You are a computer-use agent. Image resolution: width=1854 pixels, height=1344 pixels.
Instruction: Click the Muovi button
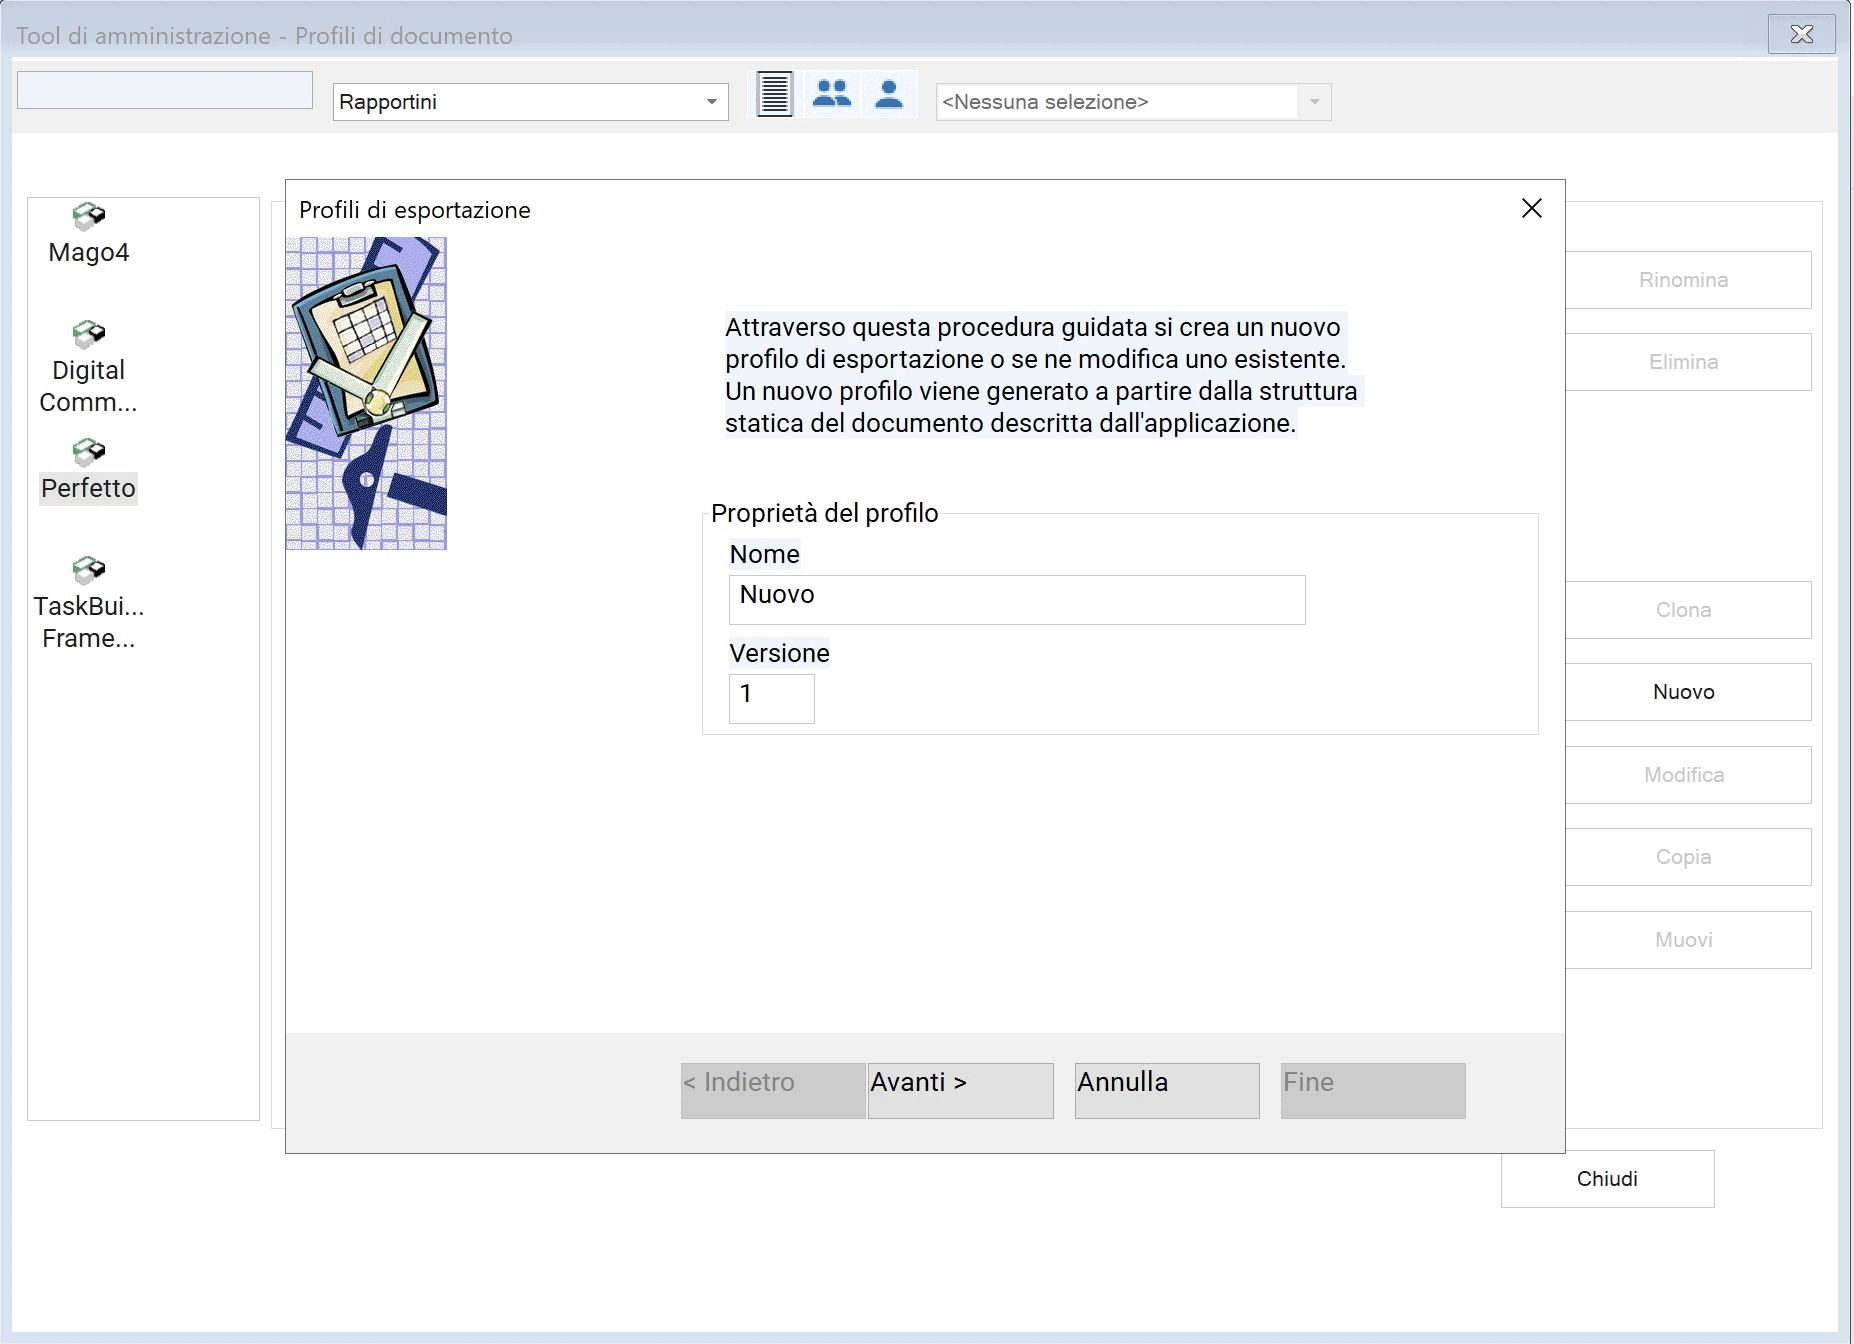pyautogui.click(x=1688, y=940)
